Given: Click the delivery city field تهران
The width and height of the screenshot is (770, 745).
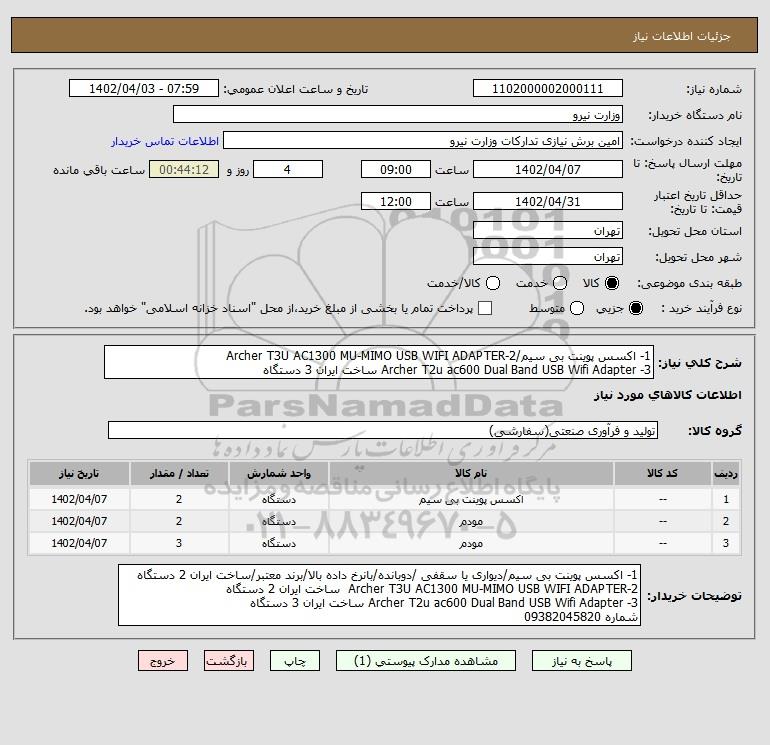Looking at the screenshot, I should pyautogui.click(x=548, y=256).
